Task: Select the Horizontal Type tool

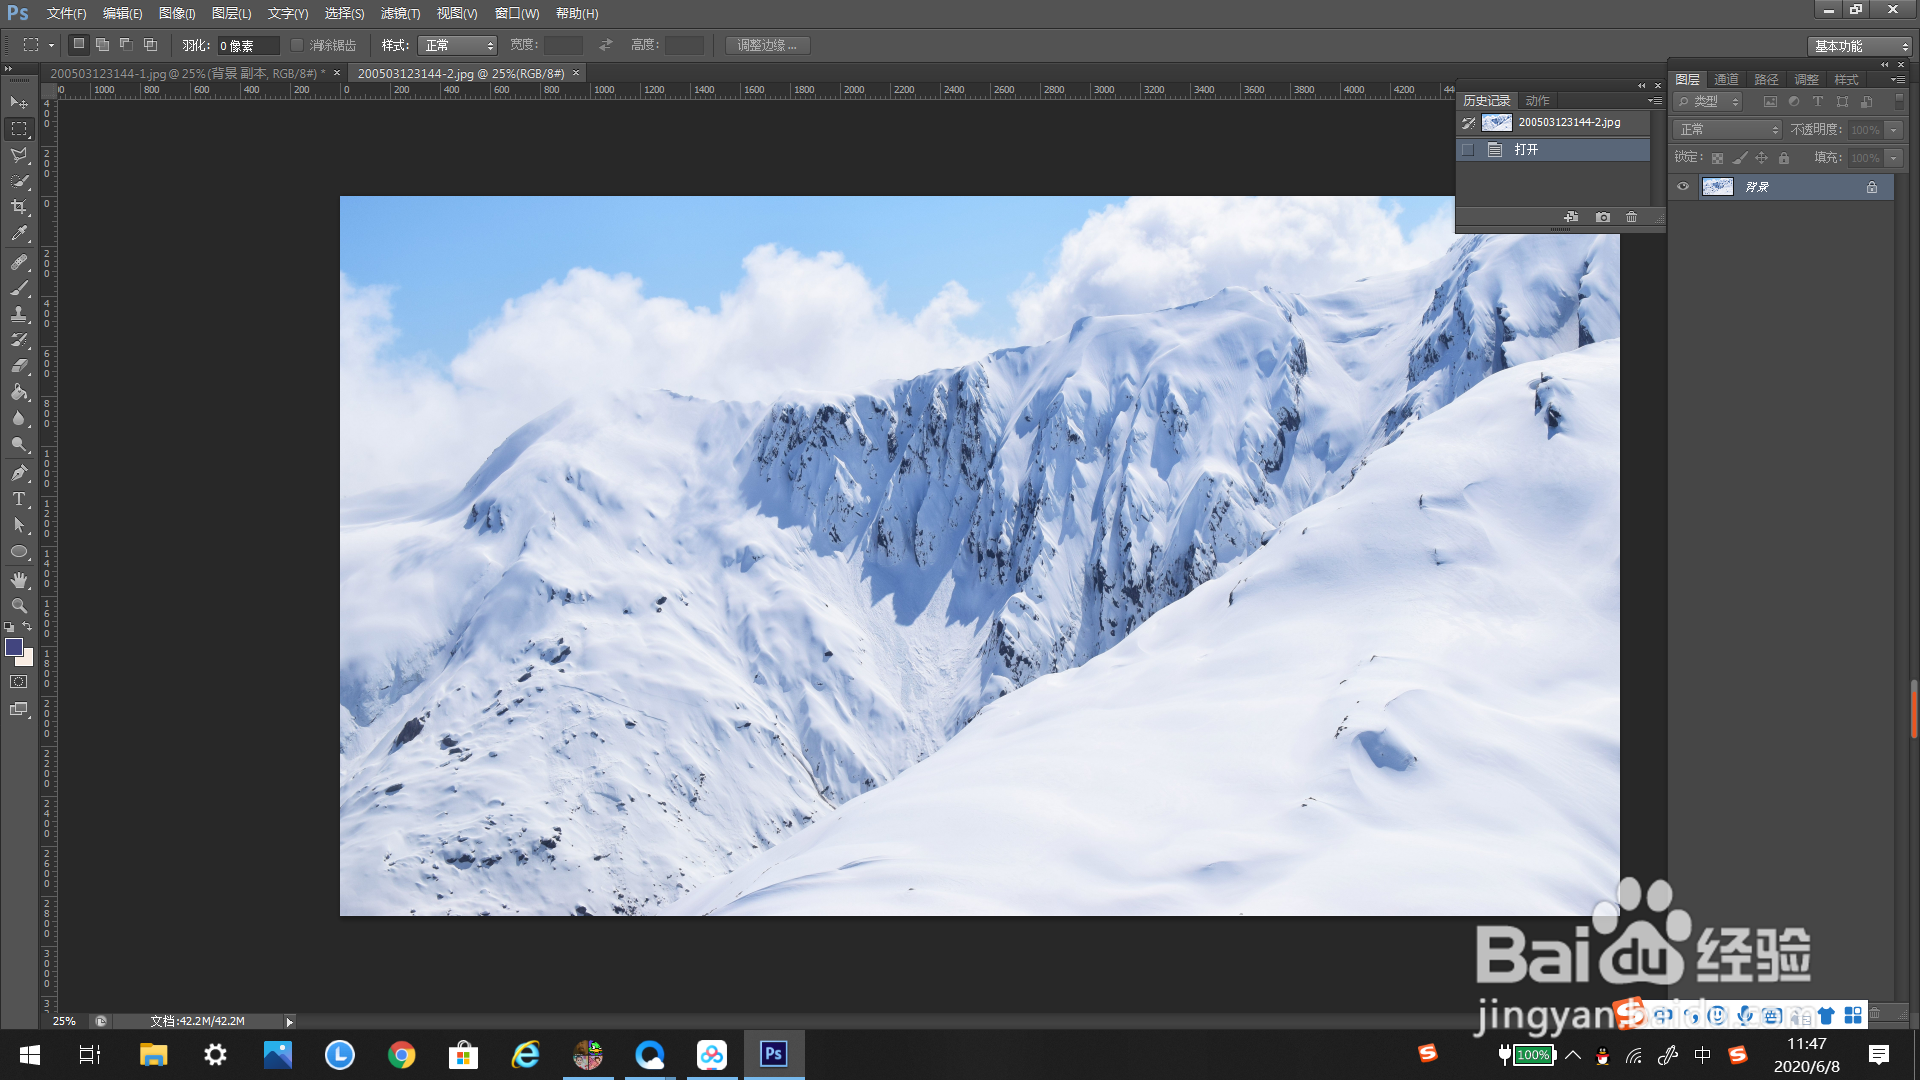Action: point(19,499)
